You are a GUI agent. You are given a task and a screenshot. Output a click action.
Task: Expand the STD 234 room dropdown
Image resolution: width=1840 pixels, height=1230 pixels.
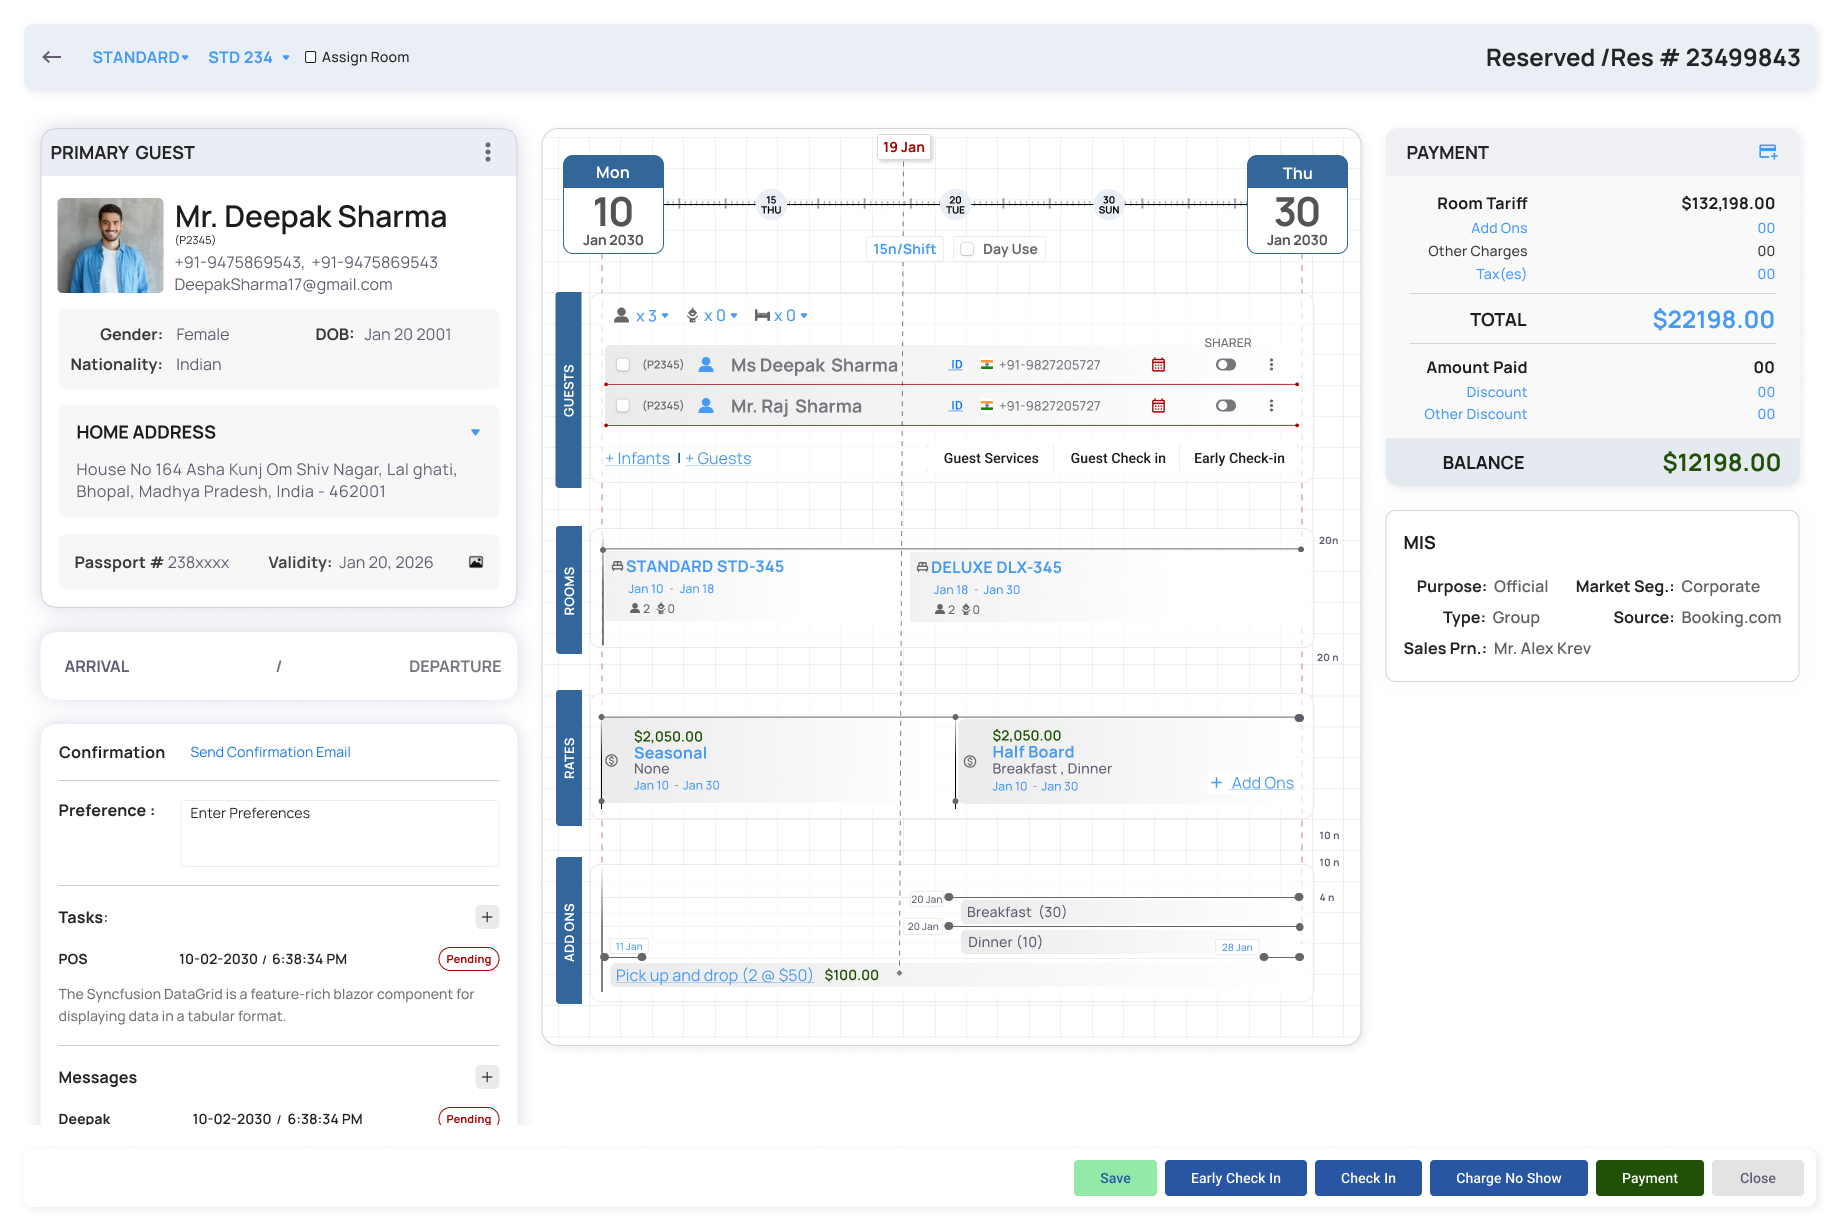tap(249, 57)
